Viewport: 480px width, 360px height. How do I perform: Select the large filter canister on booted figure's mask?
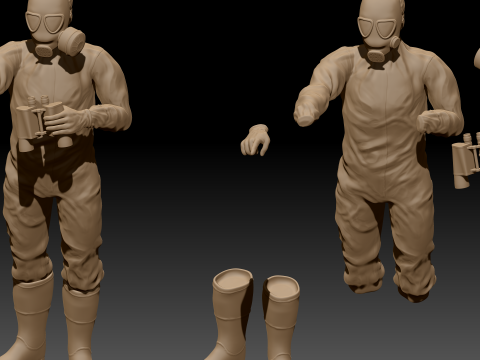point(71,41)
